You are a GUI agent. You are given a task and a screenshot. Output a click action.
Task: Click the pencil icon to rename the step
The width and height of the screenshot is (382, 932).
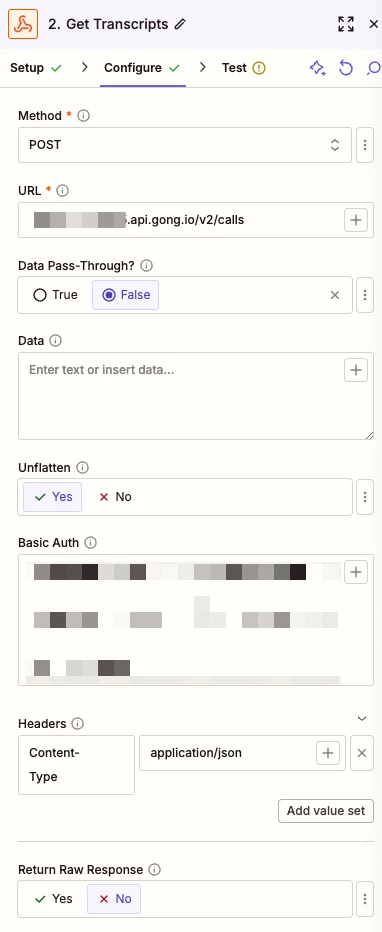pos(180,24)
